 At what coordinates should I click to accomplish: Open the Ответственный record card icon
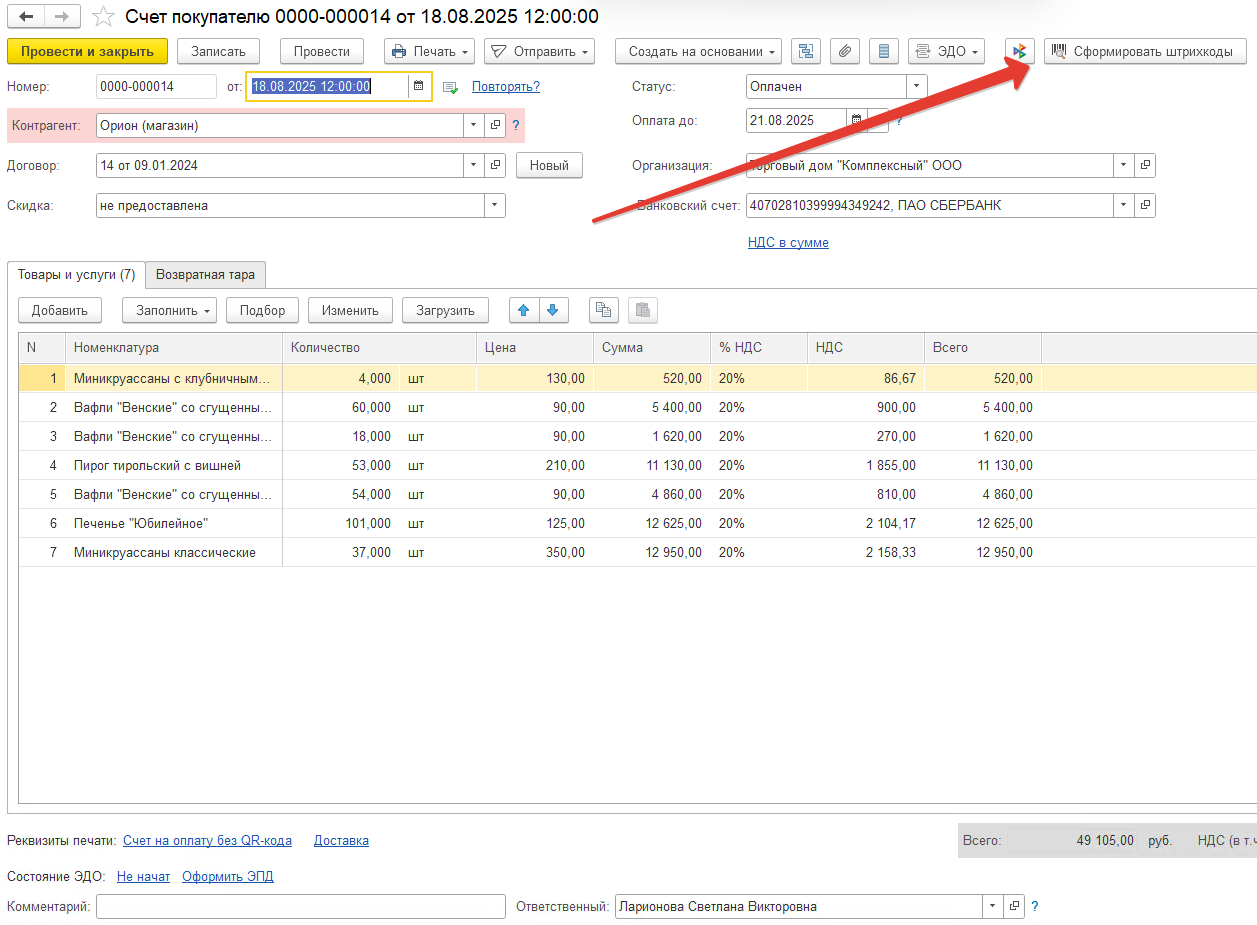point(1014,907)
